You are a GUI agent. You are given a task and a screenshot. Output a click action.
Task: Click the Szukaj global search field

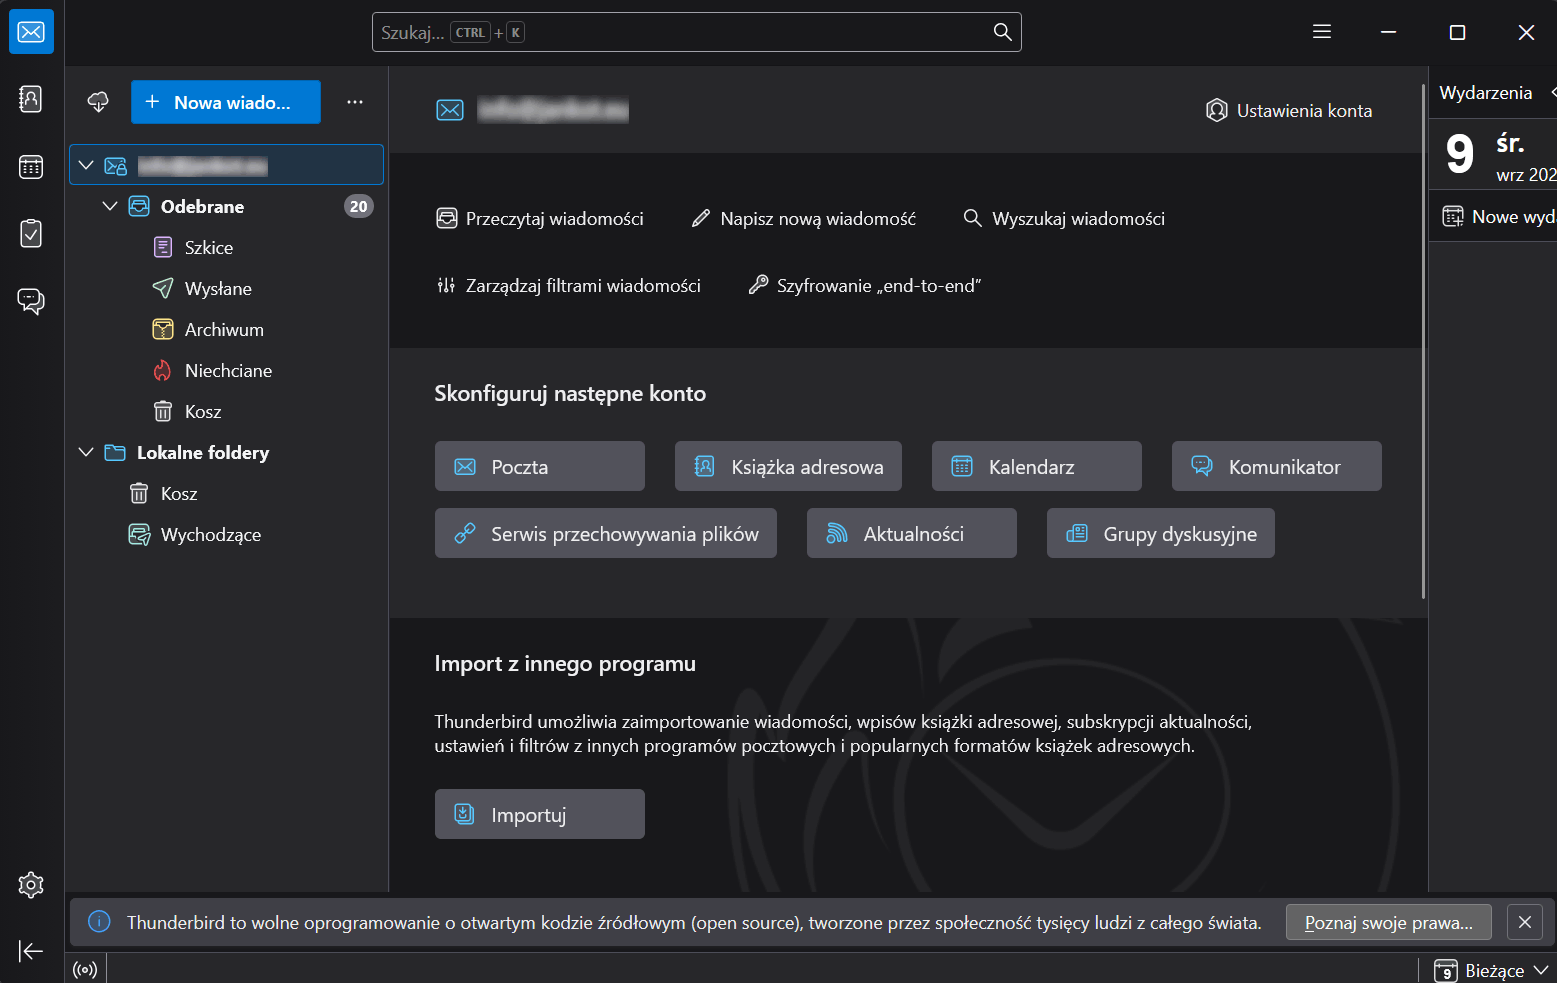pyautogui.click(x=697, y=32)
